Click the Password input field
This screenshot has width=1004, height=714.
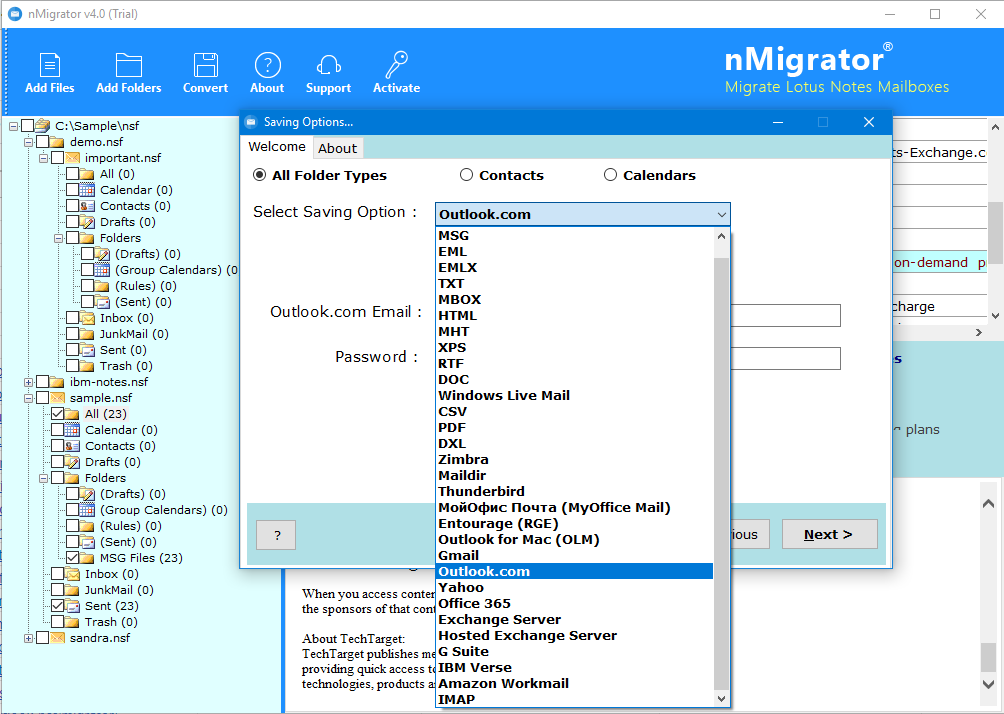tap(785, 358)
